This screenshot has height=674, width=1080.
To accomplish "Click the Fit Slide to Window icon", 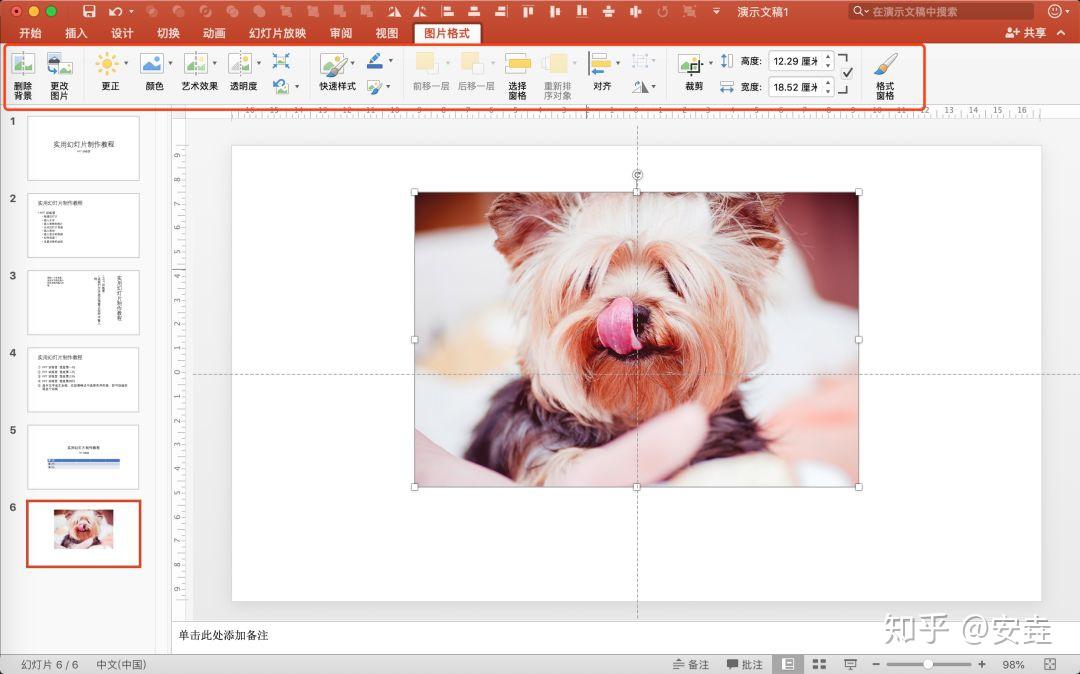I will coord(1050,664).
